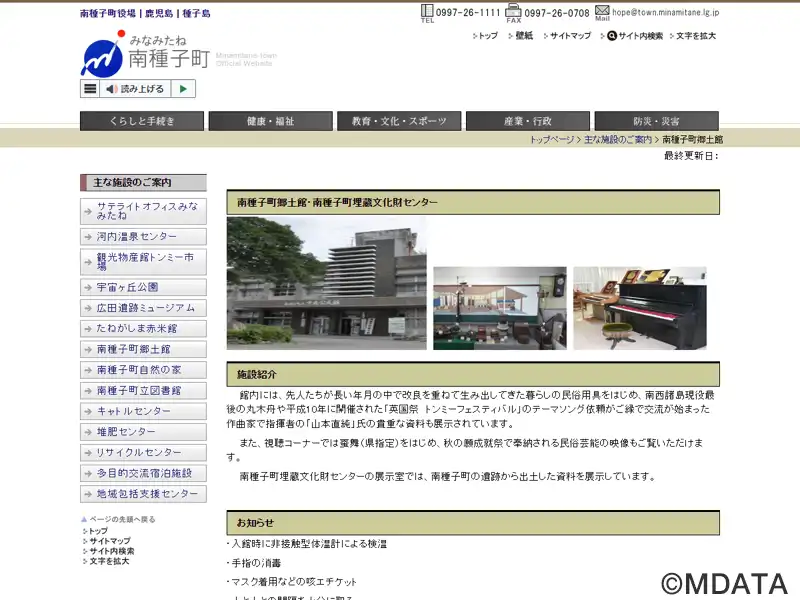Click the 読み上げる speaker button

pos(135,89)
